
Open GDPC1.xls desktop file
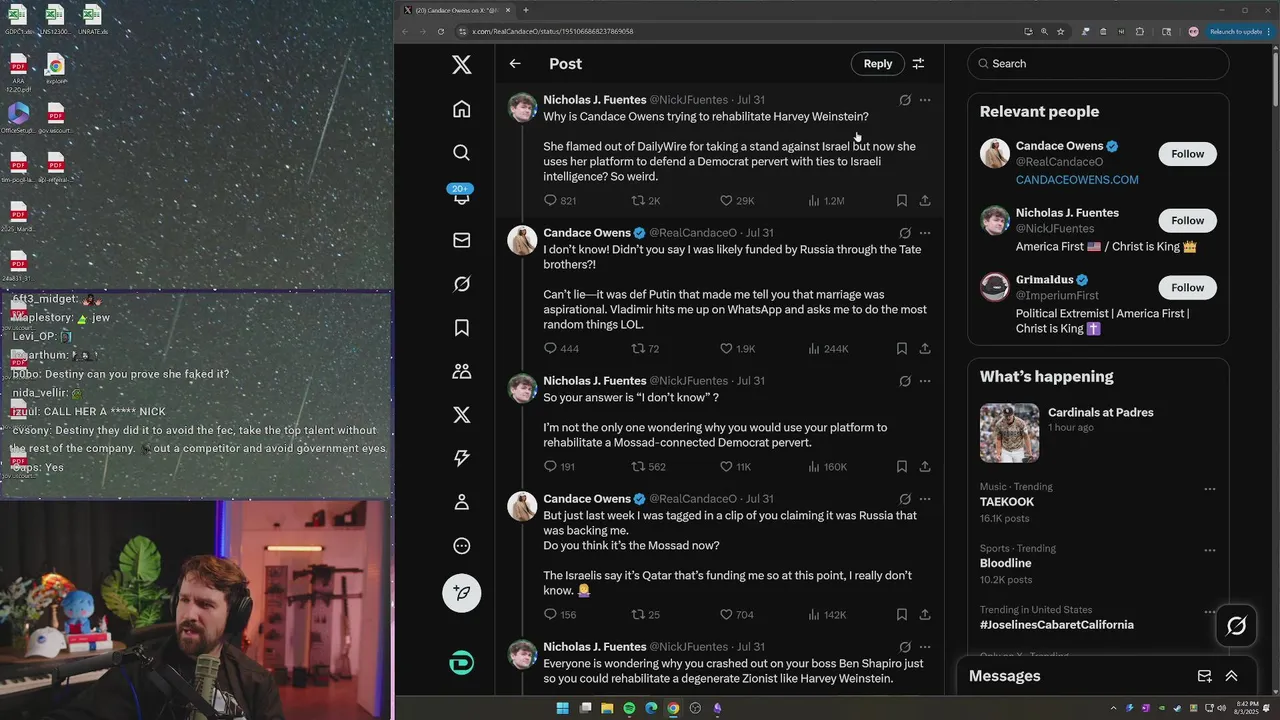tap(18, 20)
